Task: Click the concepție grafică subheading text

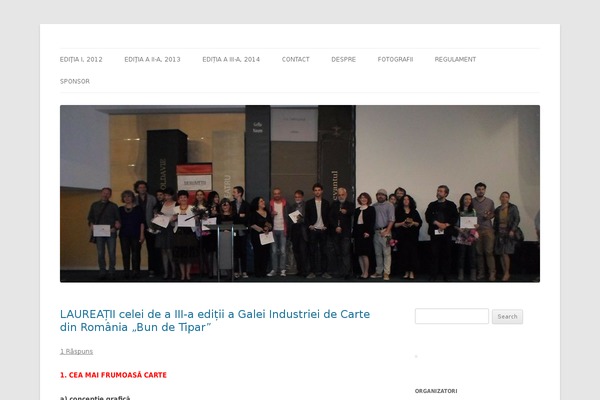Action: (x=95, y=398)
